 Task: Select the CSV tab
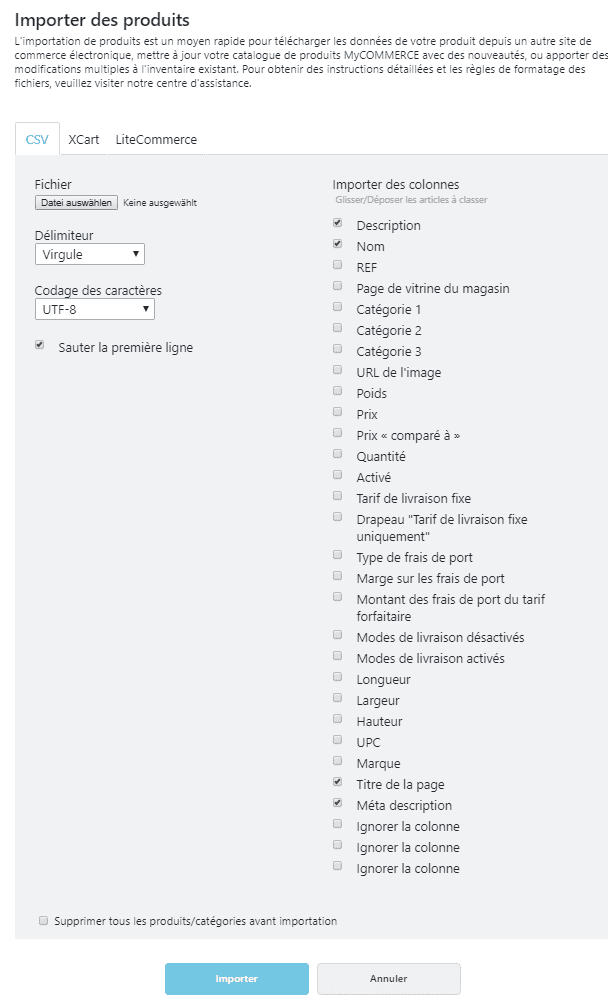37,139
